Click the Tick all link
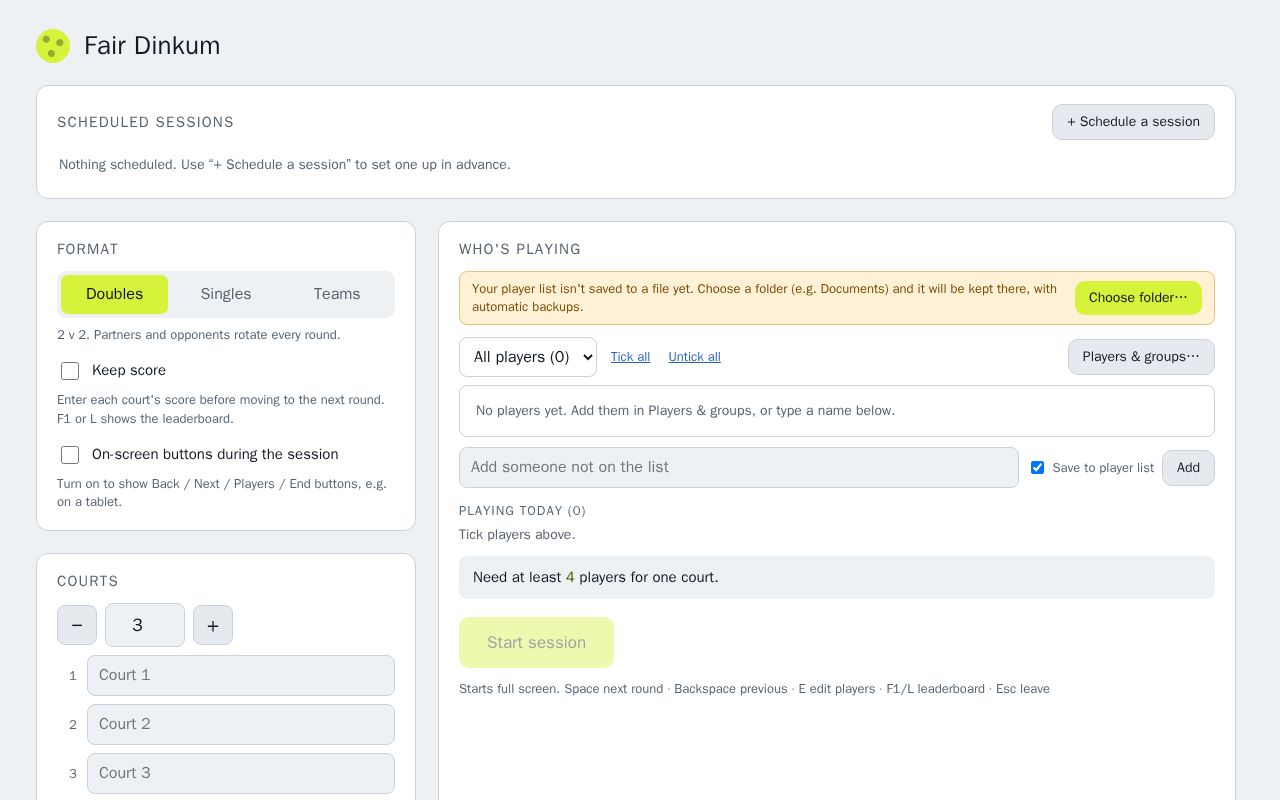1280x800 pixels. (630, 357)
